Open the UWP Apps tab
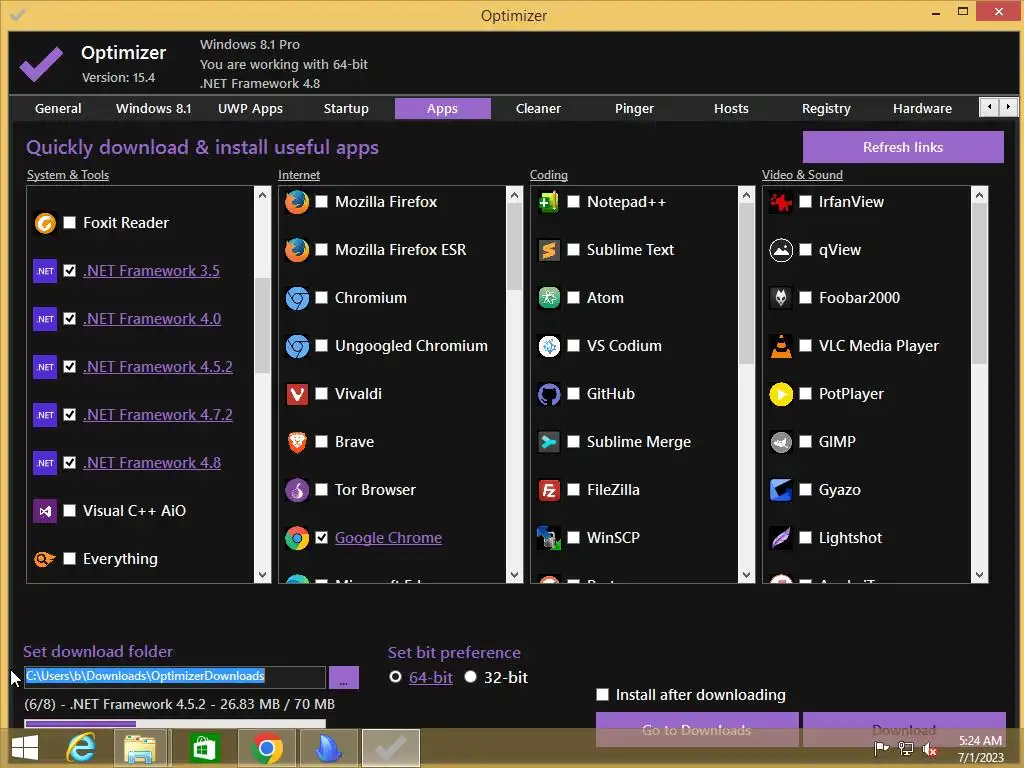1024x768 pixels. (250, 108)
